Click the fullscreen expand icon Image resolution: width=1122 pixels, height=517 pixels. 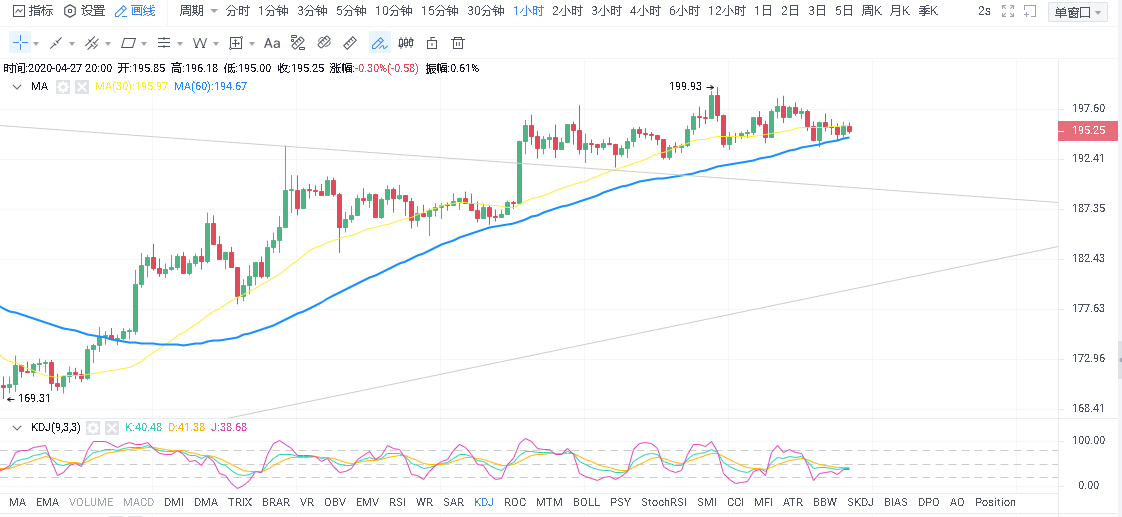(1008, 11)
